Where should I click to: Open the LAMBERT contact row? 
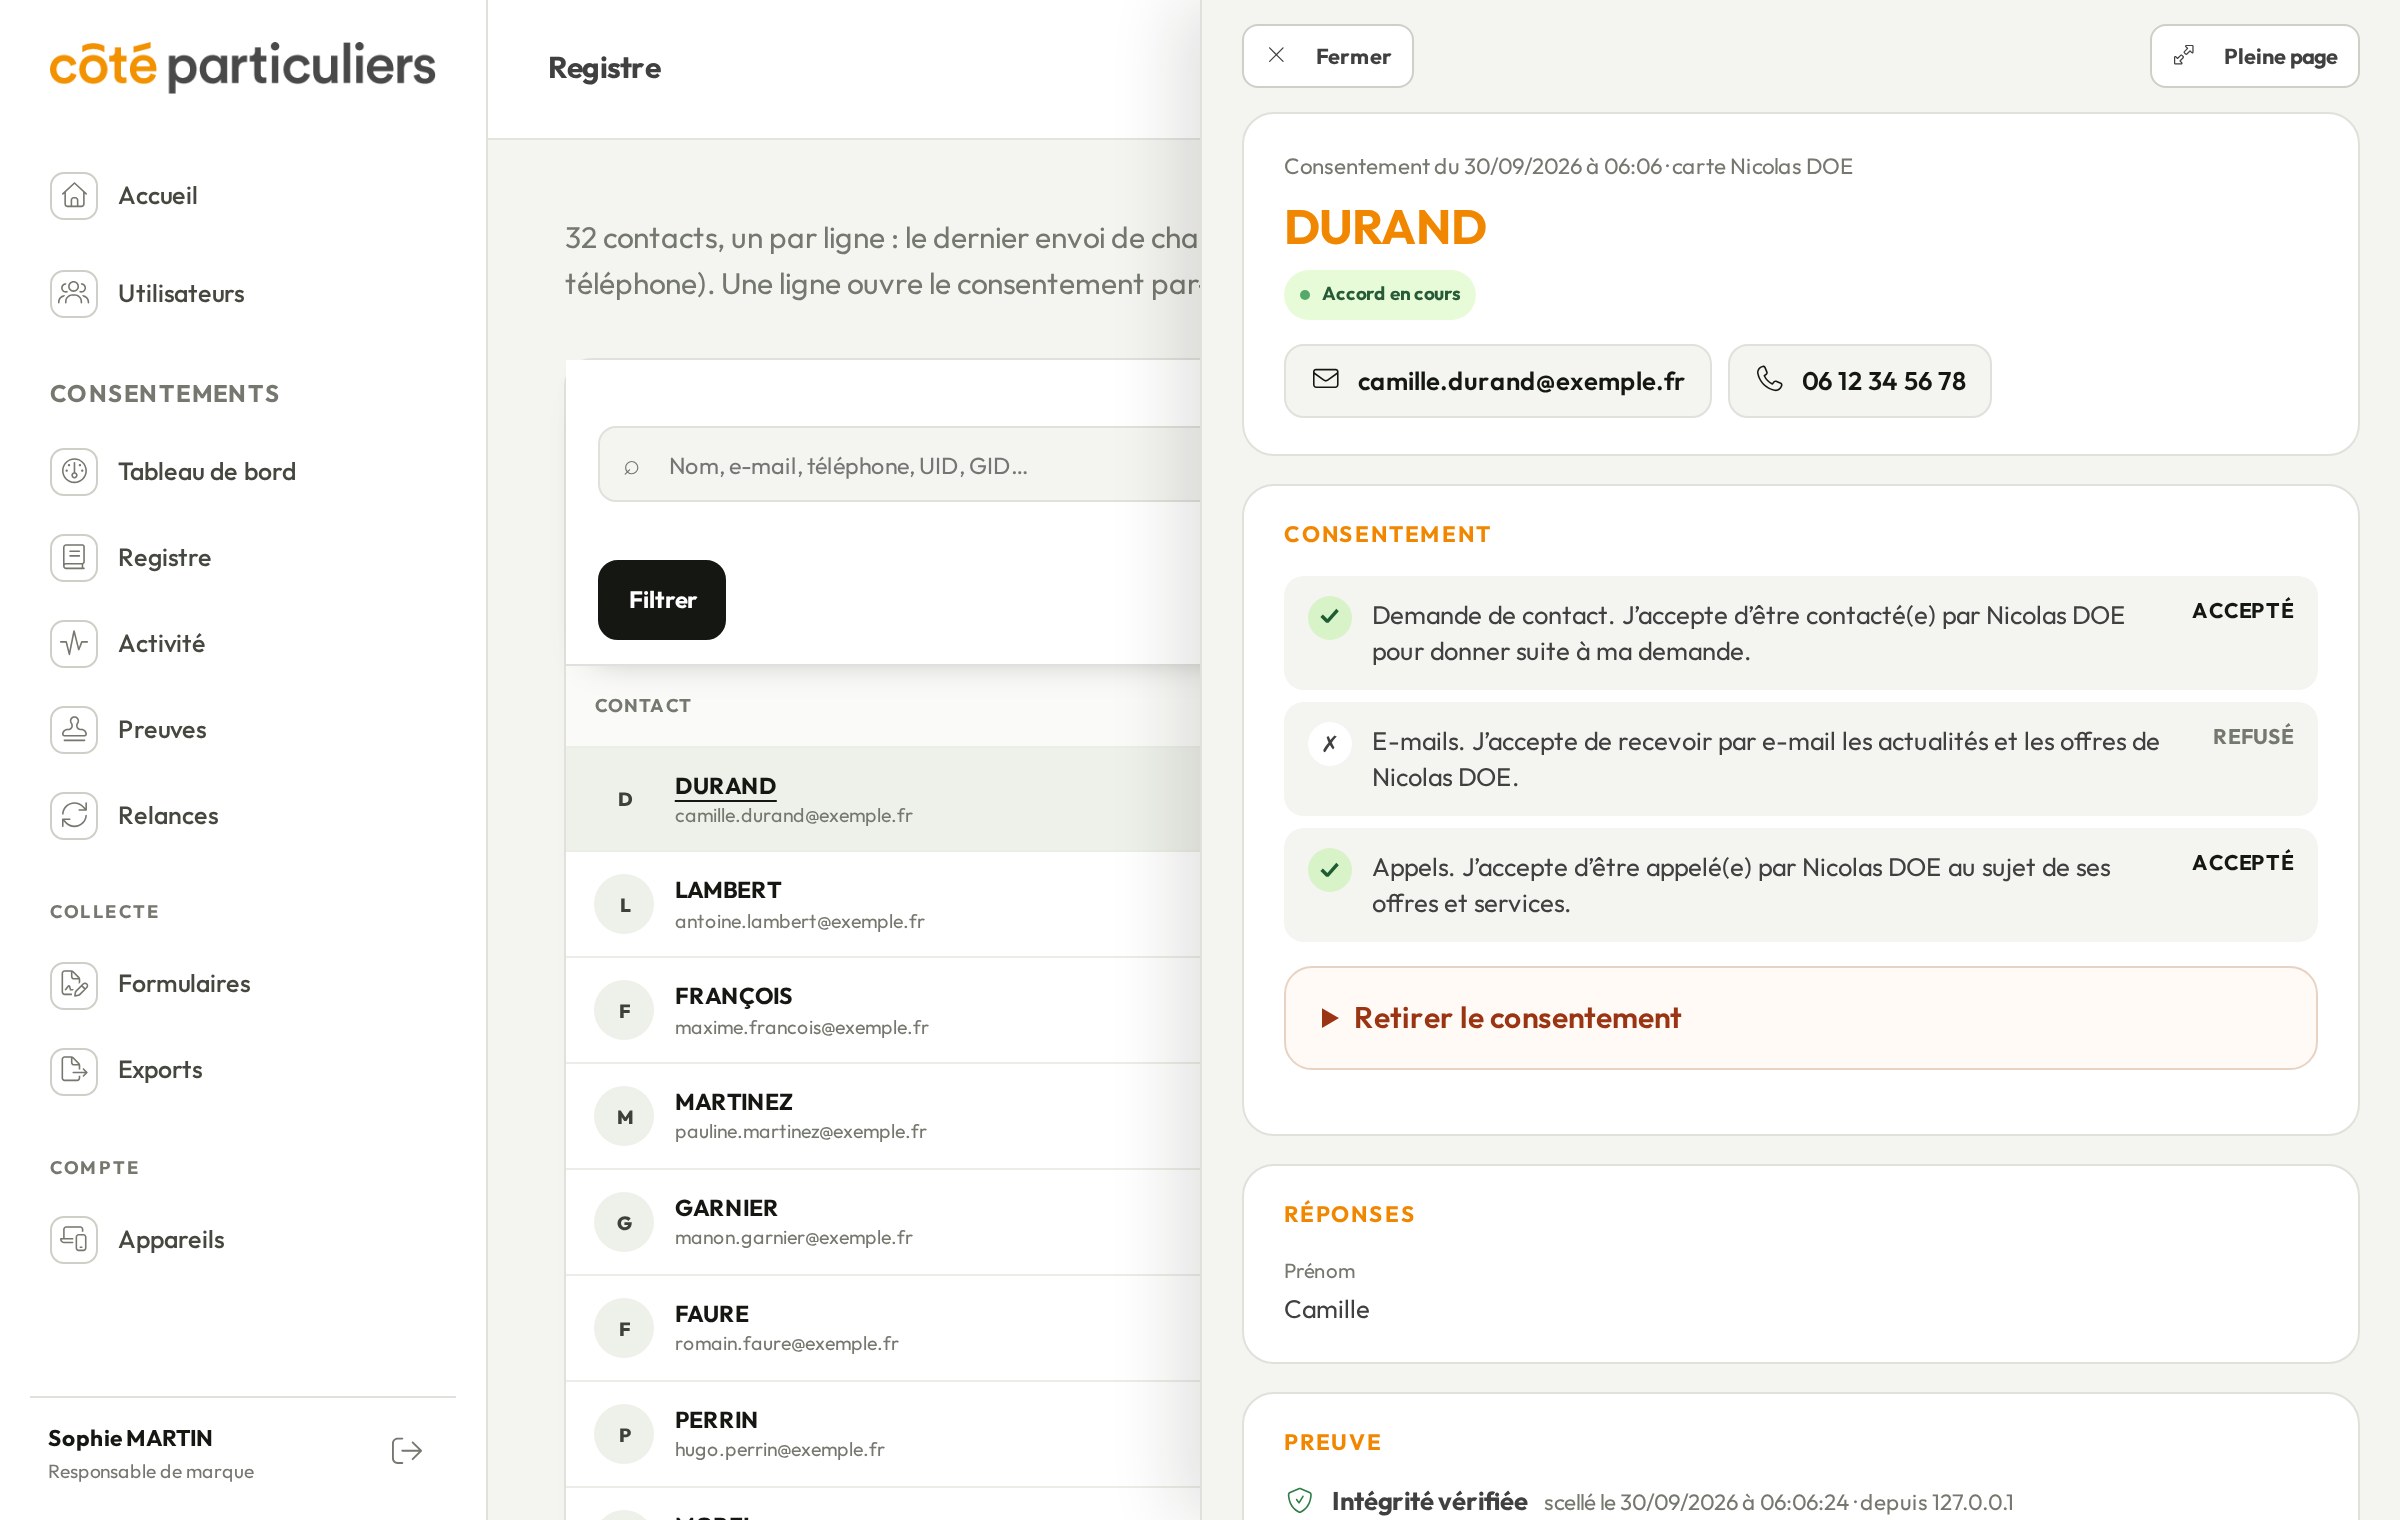point(883,904)
